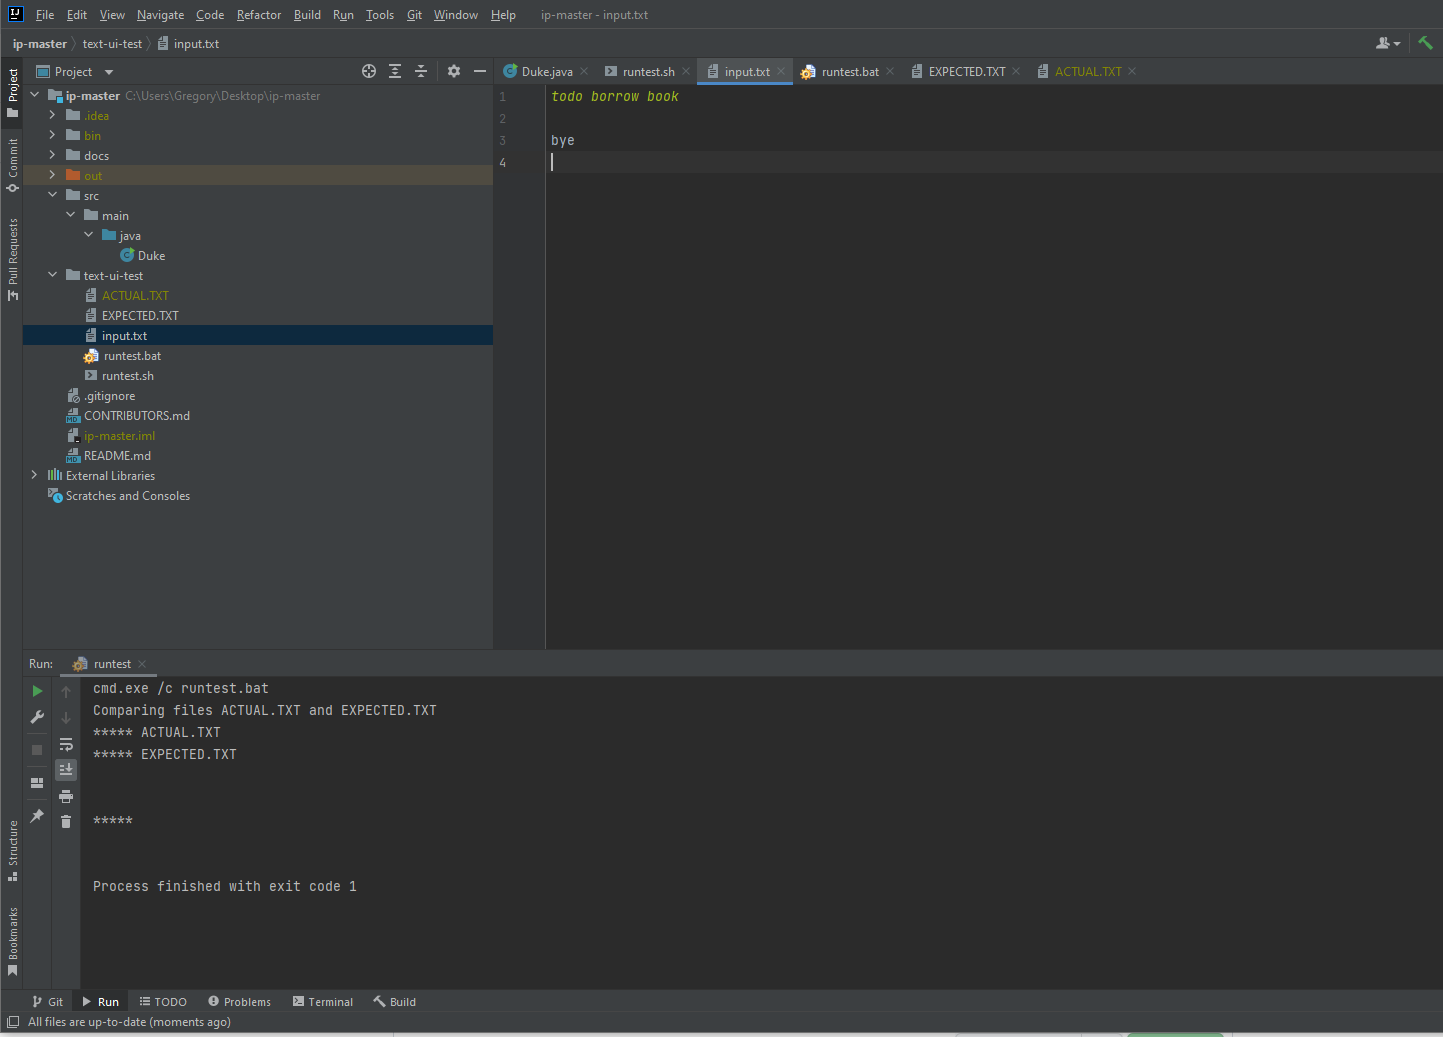Expand the docs folder

pos(52,155)
